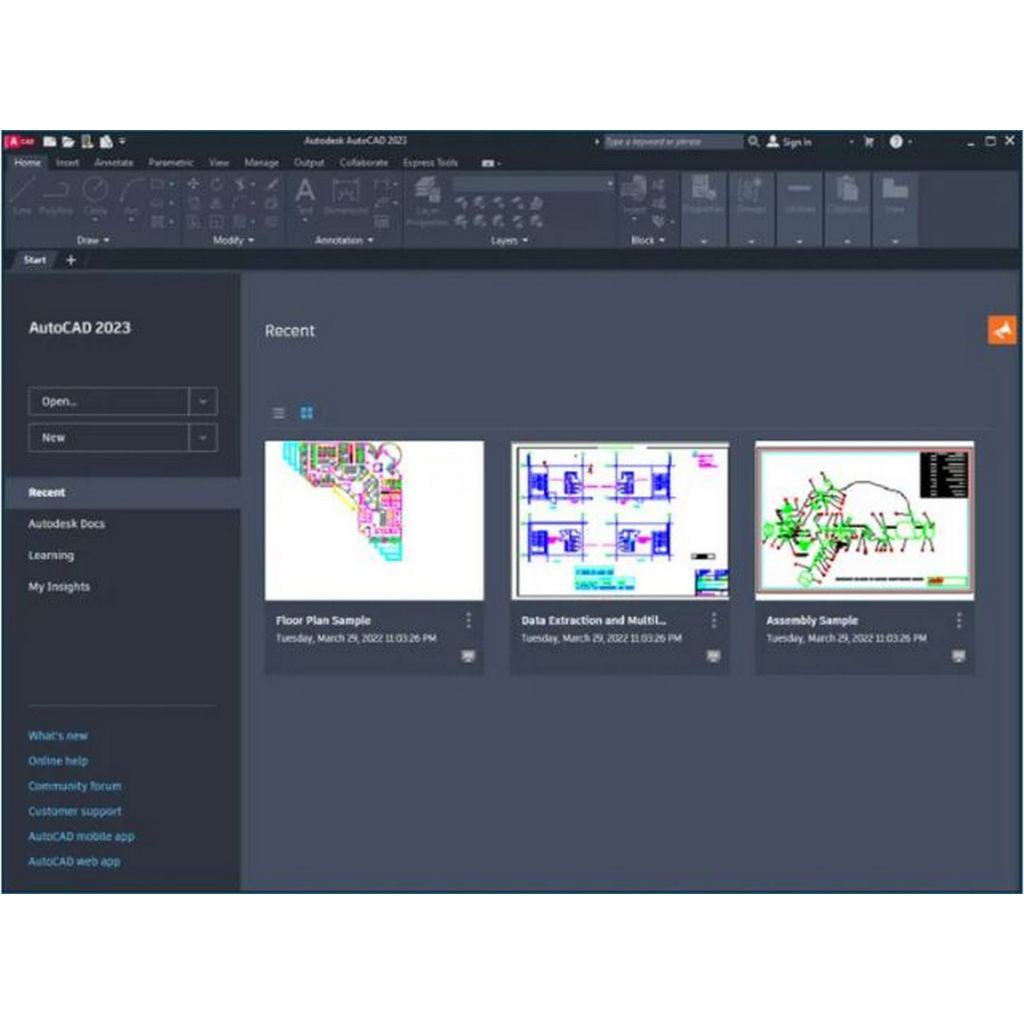Click the New button

[x=109, y=438]
